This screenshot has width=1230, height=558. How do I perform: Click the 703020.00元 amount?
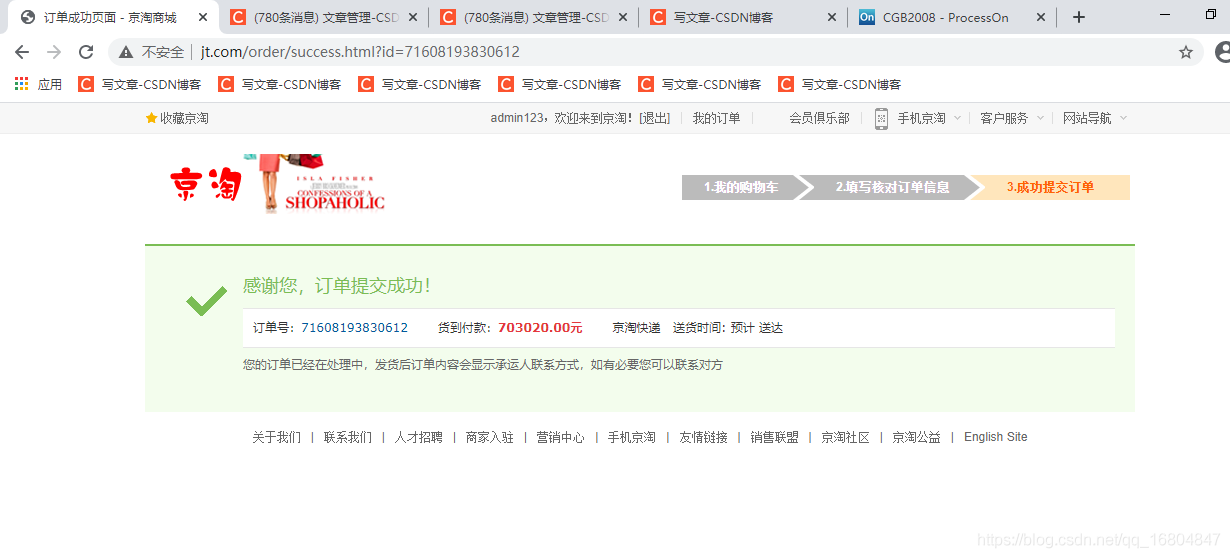[540, 328]
